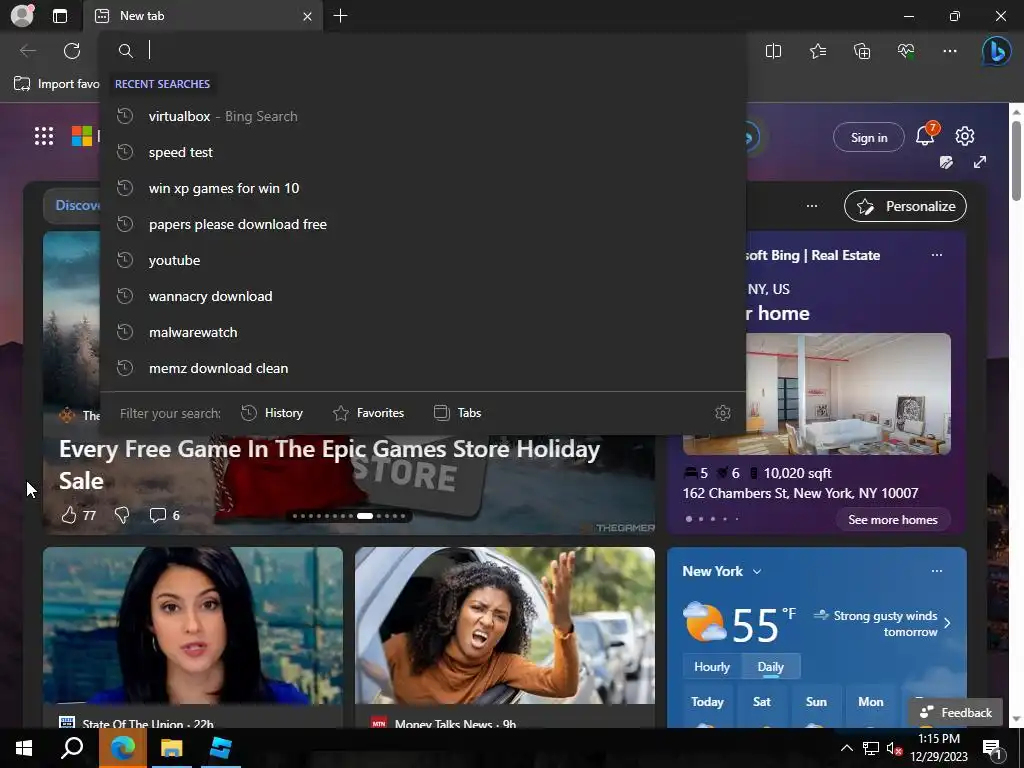
Task: Open Strong gusty winds tomorrow alert
Action: click(882, 624)
